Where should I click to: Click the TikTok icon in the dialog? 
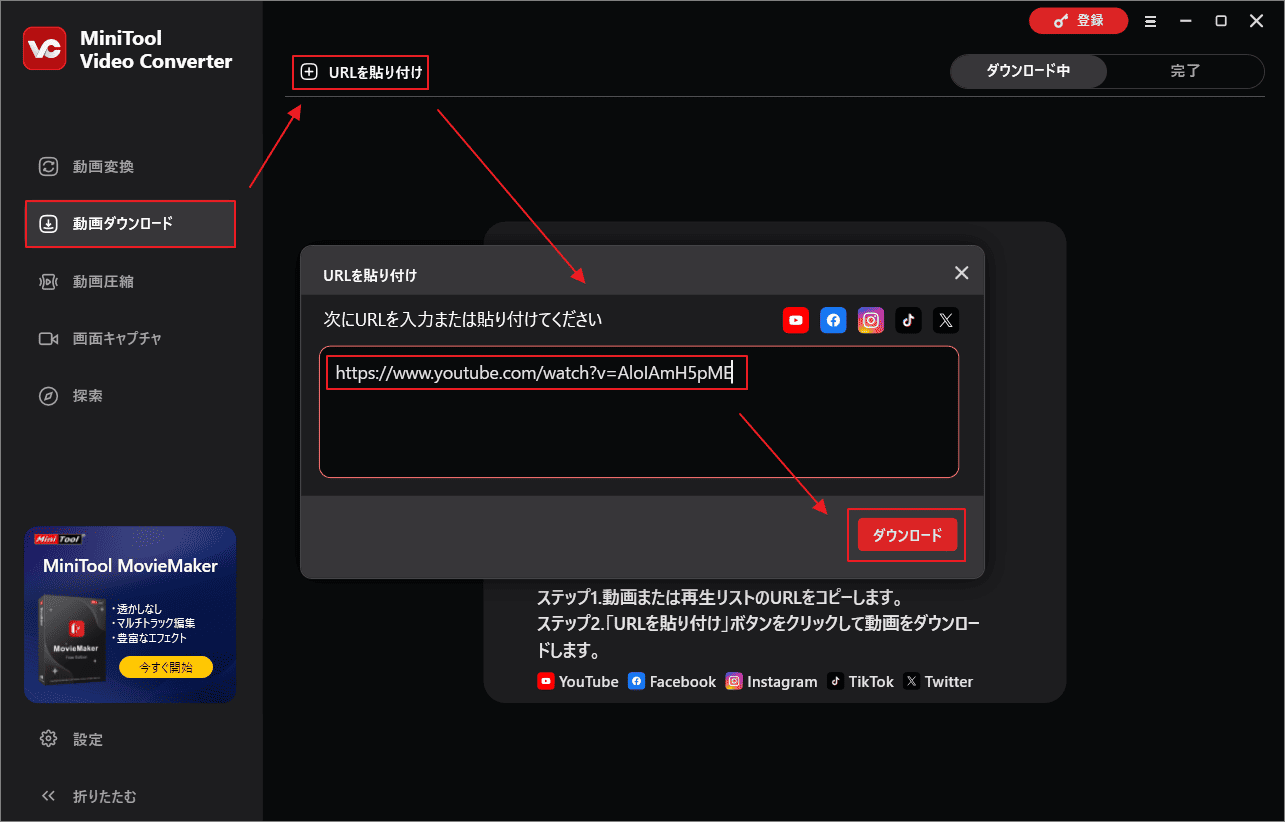pyautogui.click(x=908, y=320)
